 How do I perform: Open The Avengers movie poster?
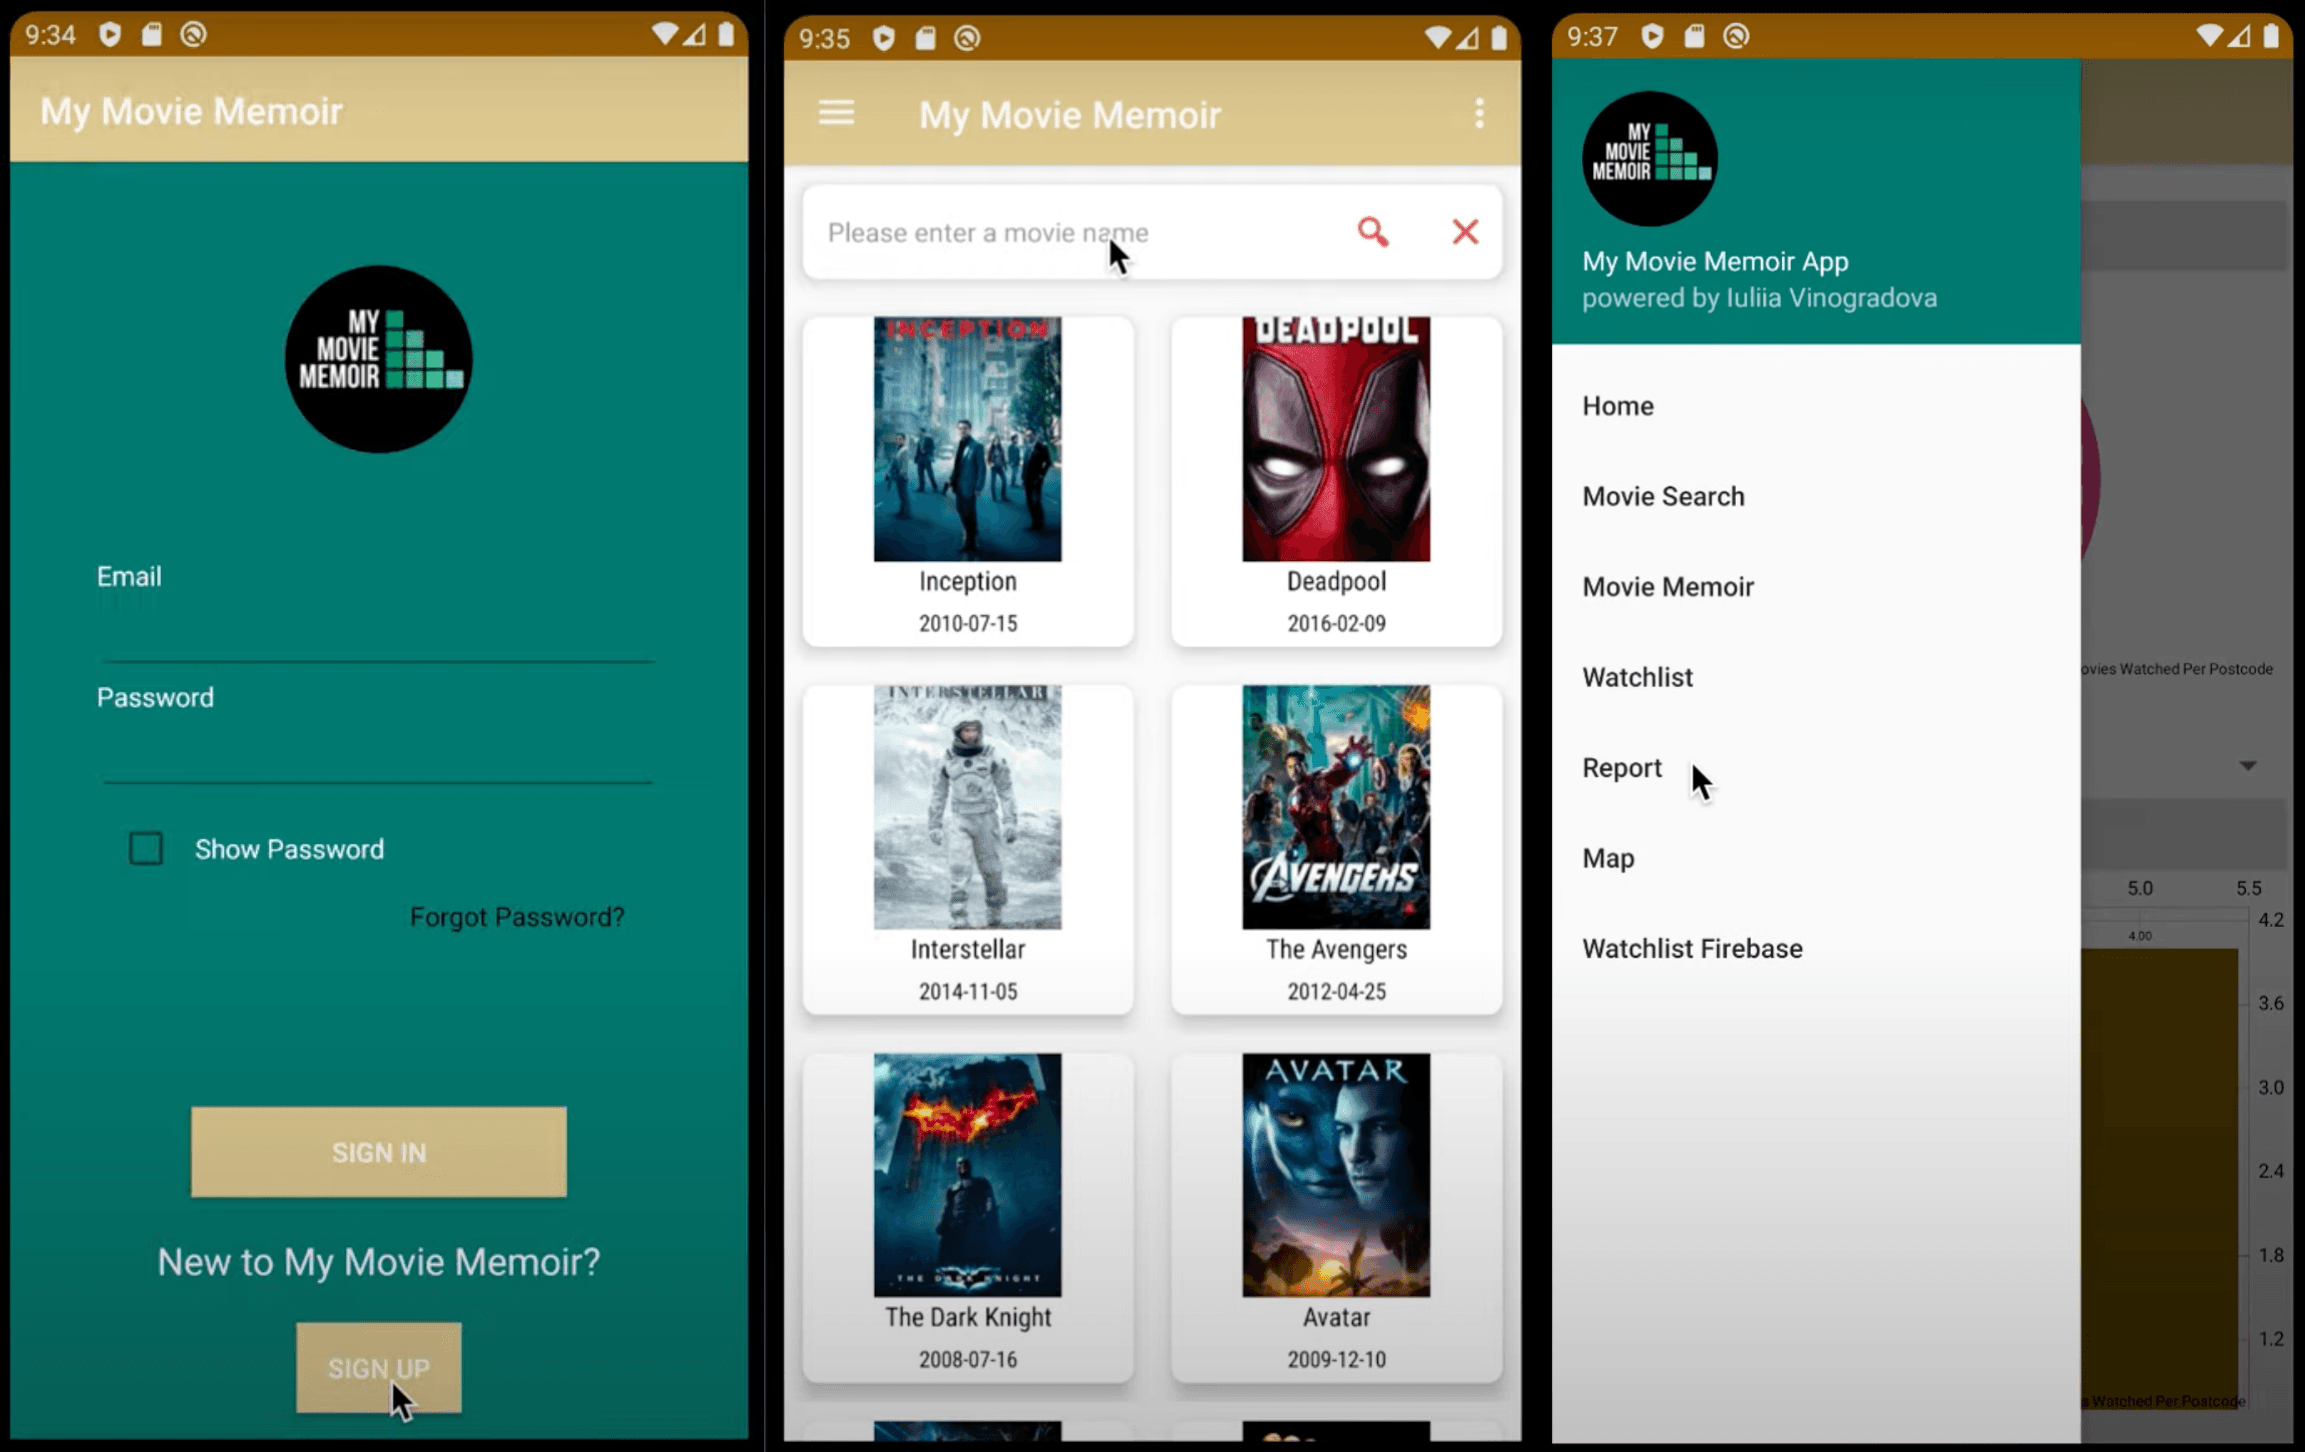pos(1336,807)
